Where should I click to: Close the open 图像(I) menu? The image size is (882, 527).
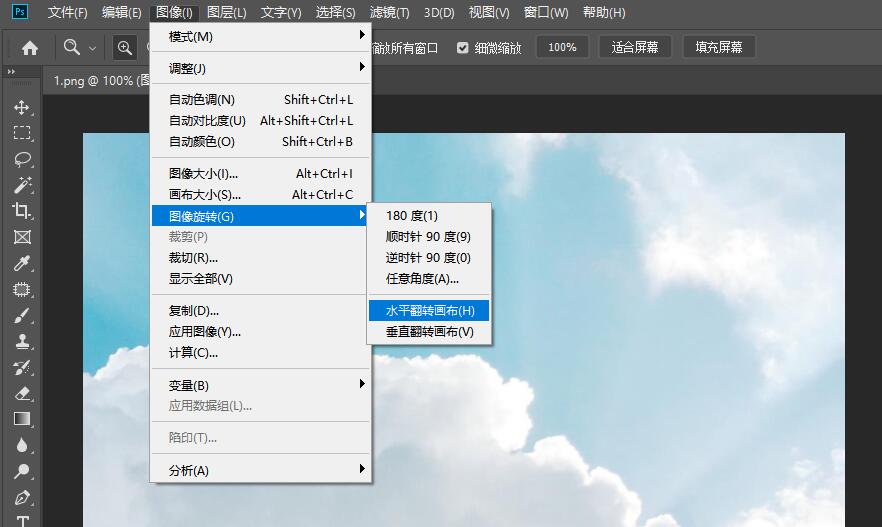[x=174, y=12]
